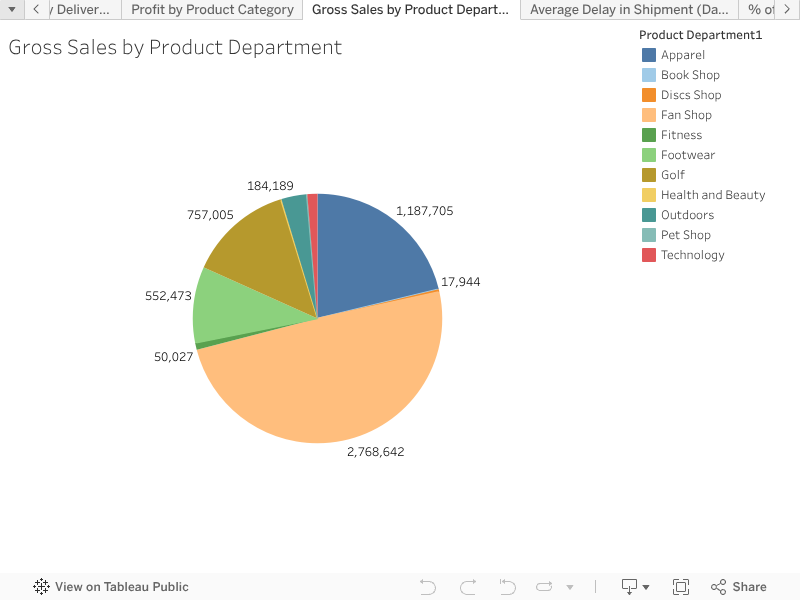800x600 pixels.
Task: Click the Tableau logo icon
Action: point(41,587)
